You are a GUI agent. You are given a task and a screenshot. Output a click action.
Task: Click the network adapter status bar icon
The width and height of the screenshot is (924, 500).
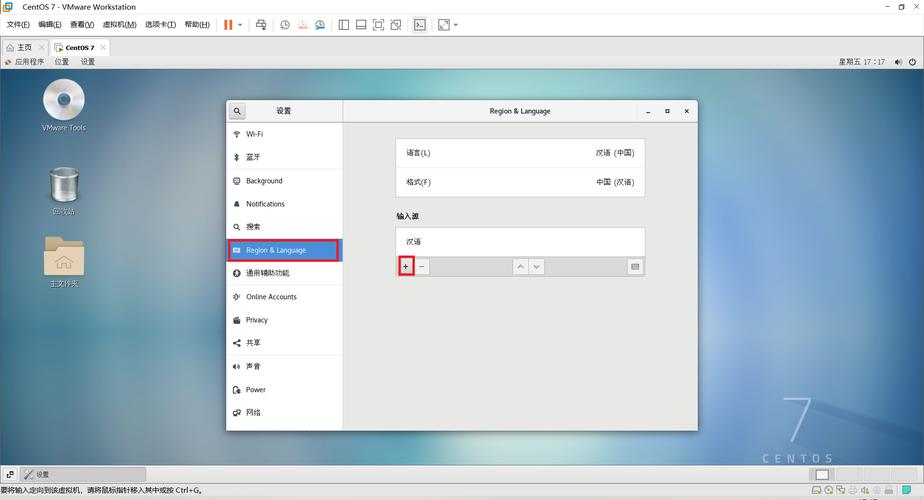tap(841, 490)
